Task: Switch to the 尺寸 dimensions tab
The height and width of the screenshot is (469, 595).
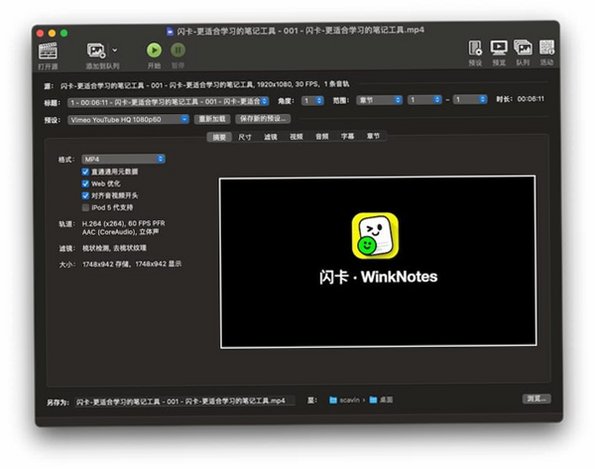Action: click(x=245, y=137)
